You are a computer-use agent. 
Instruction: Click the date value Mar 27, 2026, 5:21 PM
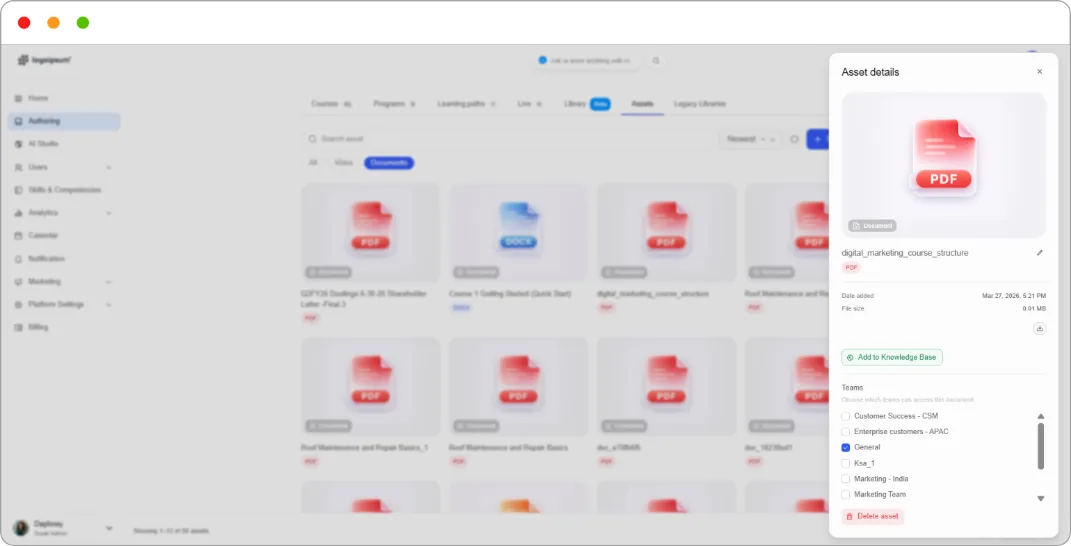click(1014, 296)
